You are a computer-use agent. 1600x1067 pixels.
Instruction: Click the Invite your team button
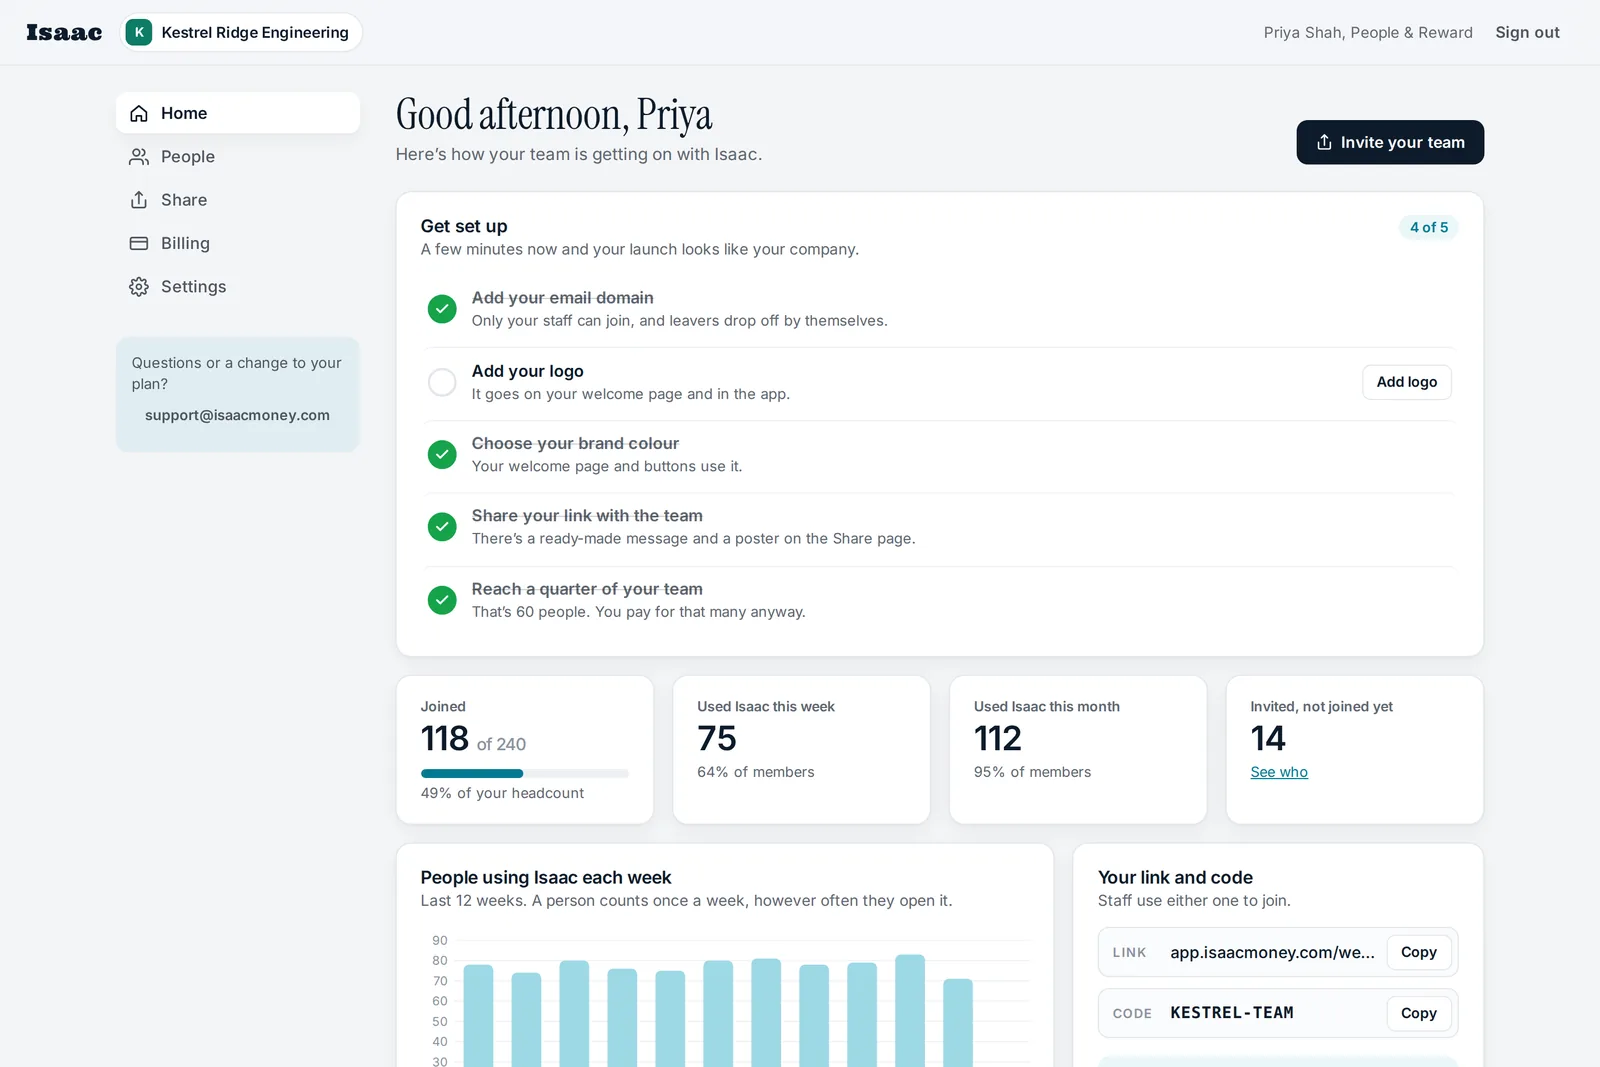[1390, 142]
